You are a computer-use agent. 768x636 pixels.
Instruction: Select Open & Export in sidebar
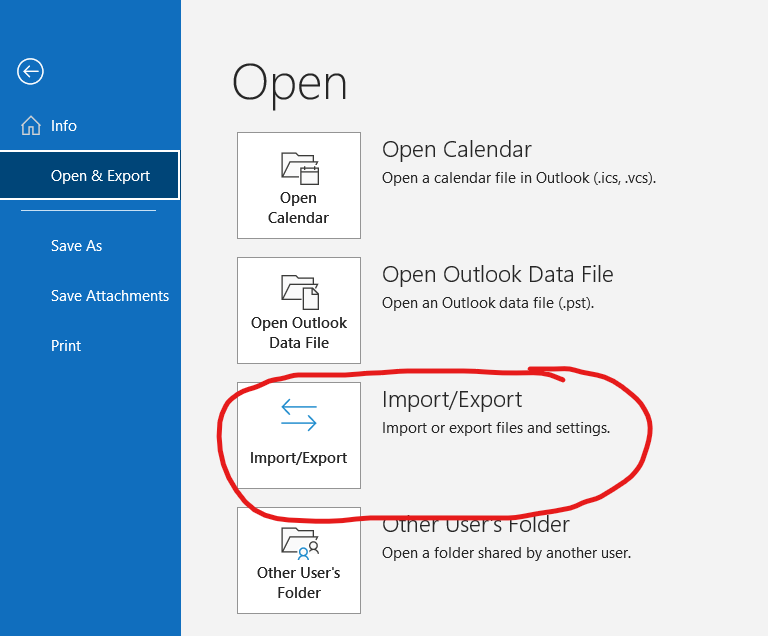[100, 176]
